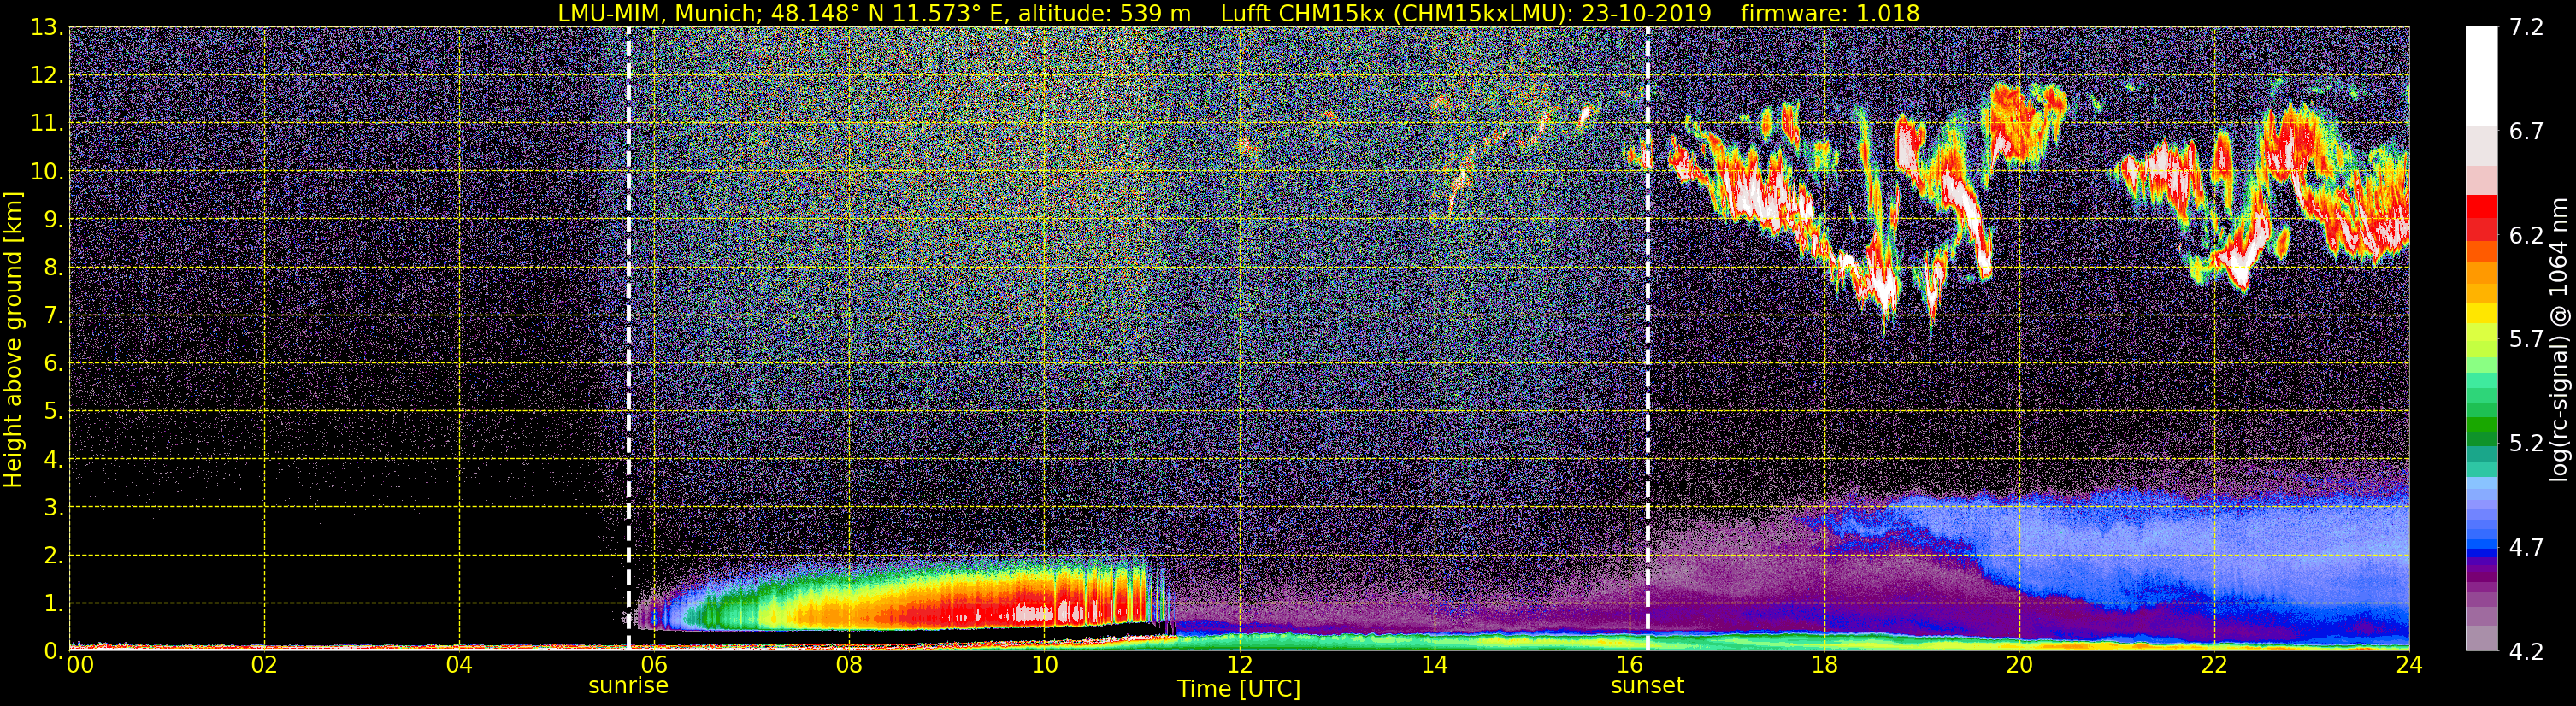Select the 'altitude: 539 m' text in the title
Screen dimensions: 2576x706
coord(1104,13)
